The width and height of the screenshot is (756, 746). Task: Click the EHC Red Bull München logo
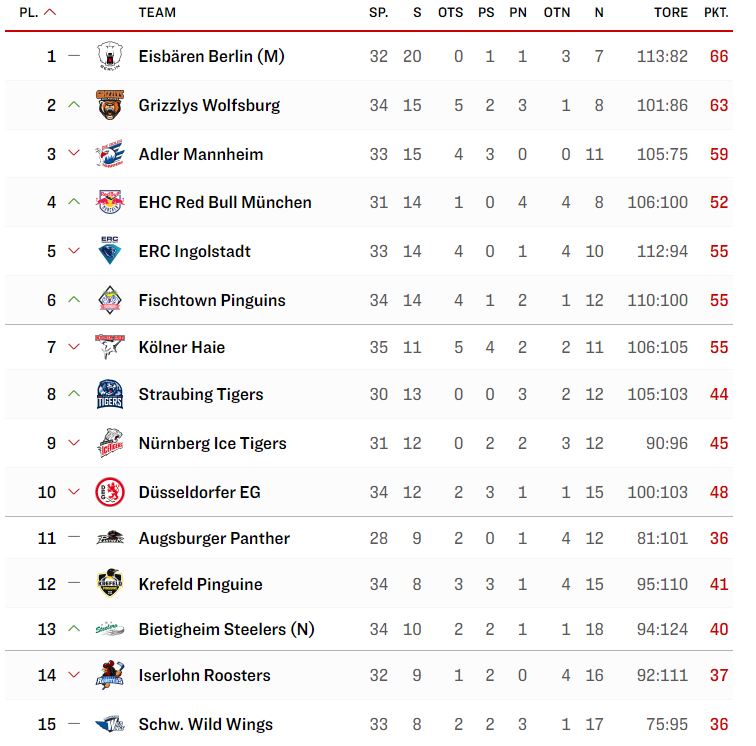pos(110,202)
